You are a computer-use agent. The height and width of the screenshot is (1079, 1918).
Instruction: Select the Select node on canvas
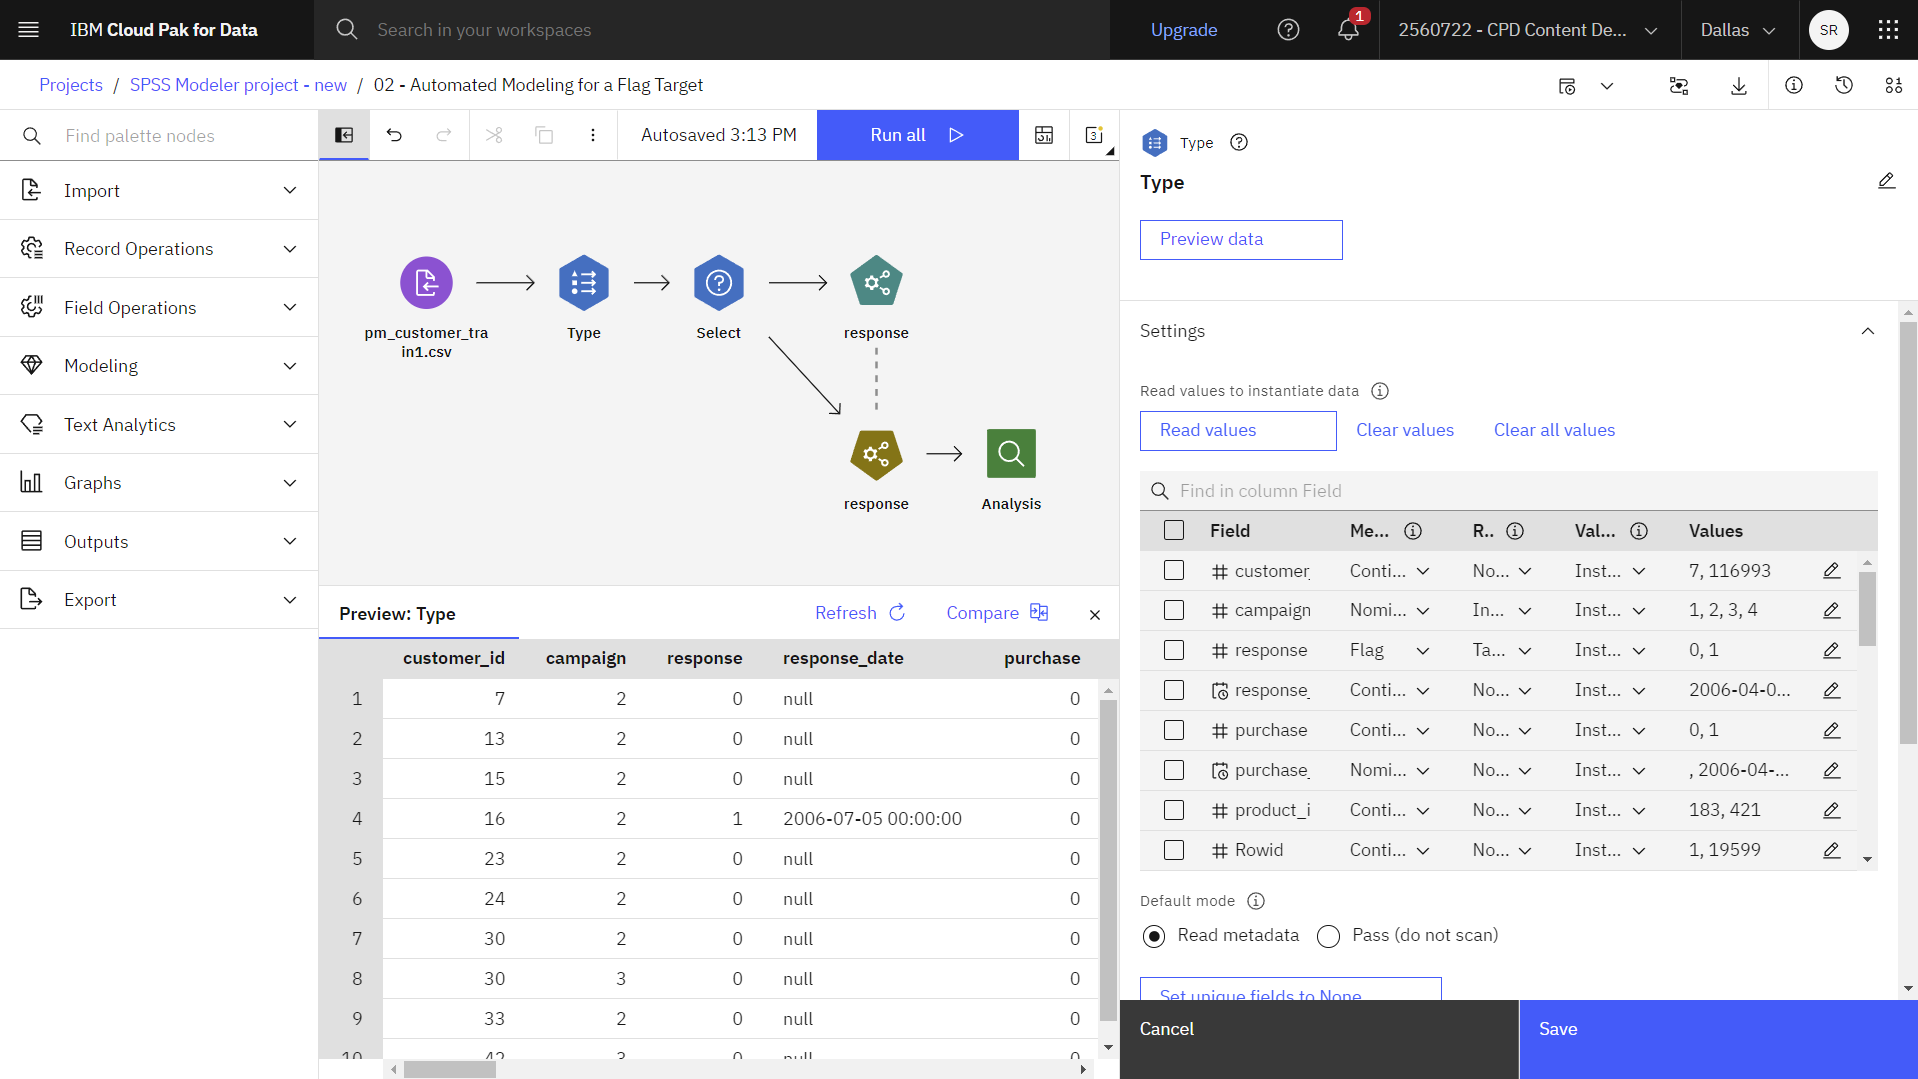click(719, 283)
